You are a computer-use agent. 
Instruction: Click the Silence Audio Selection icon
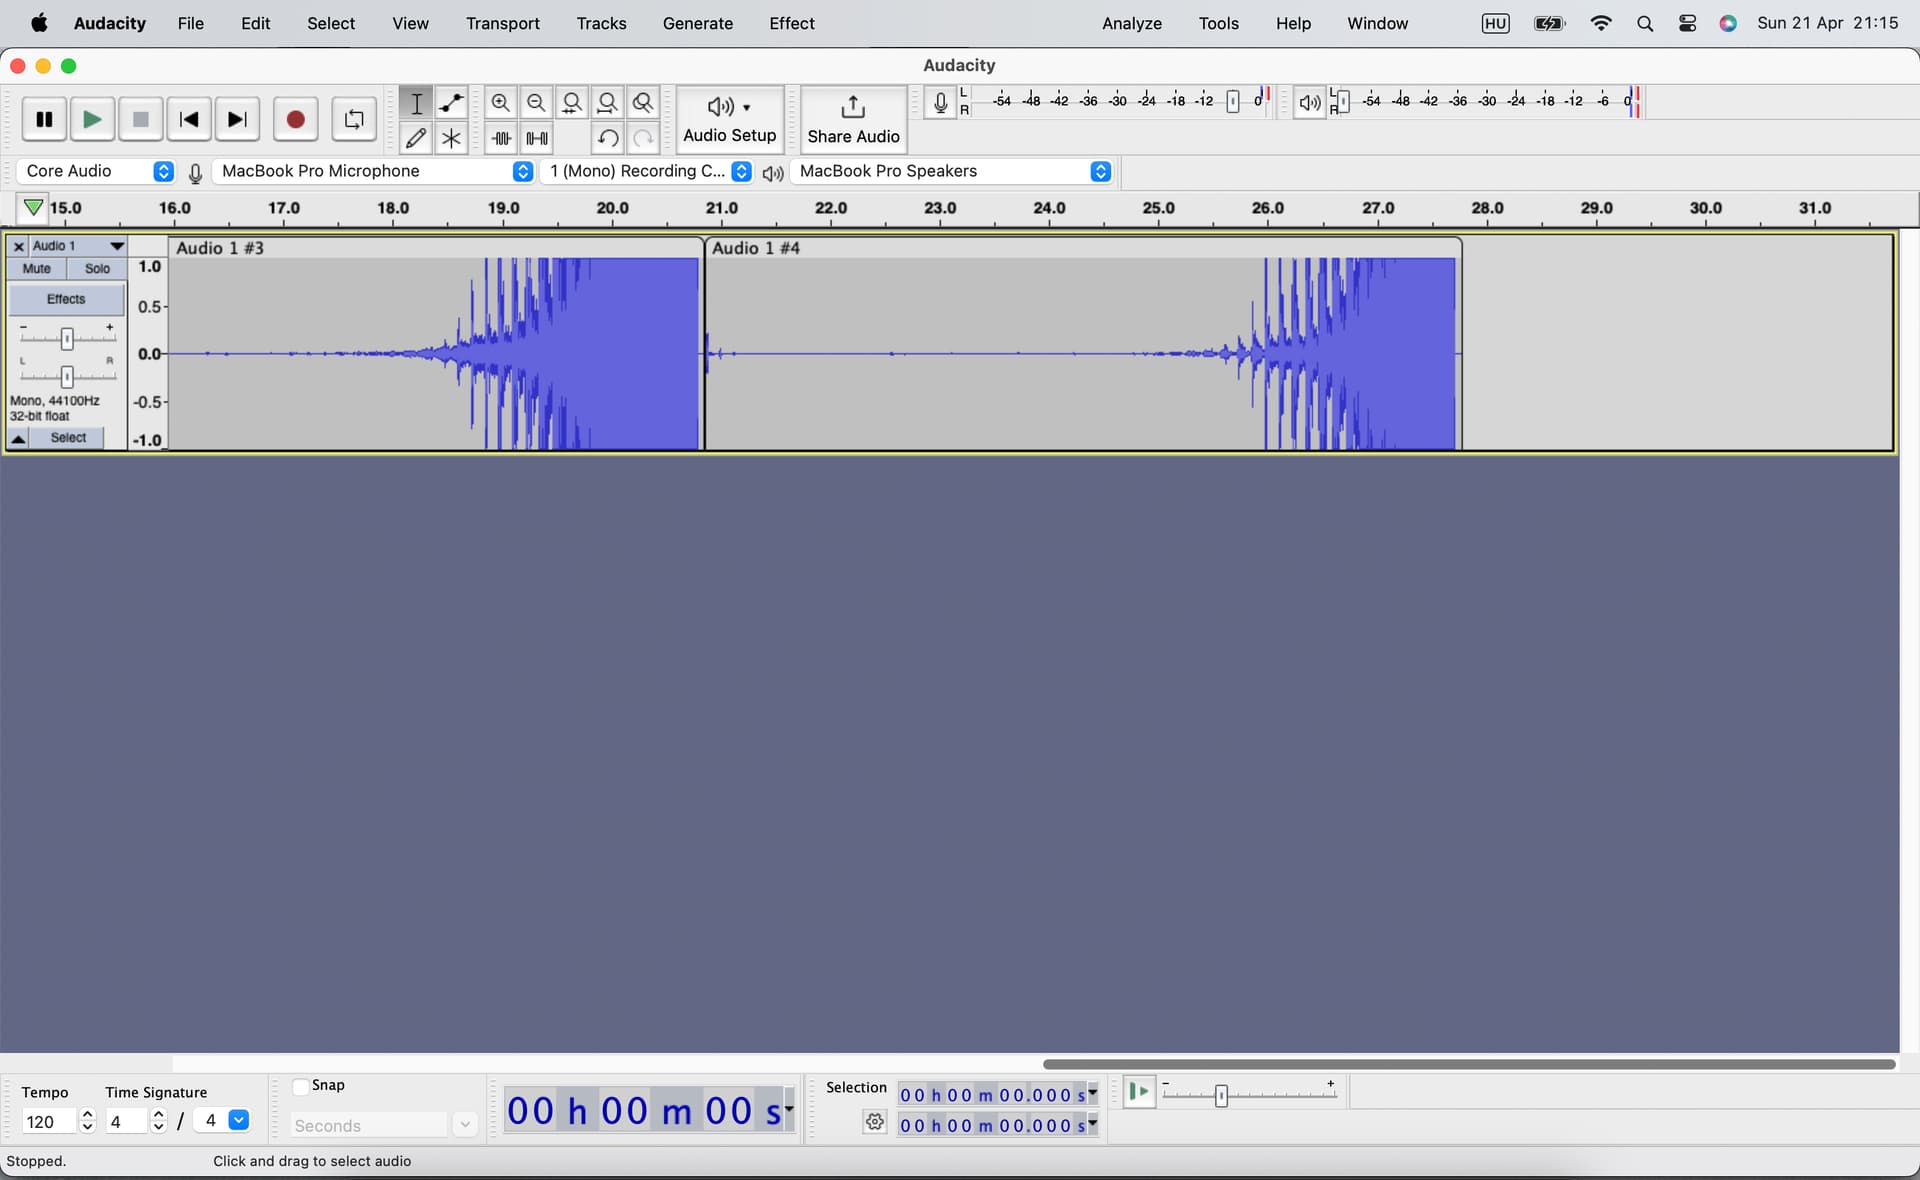537,139
